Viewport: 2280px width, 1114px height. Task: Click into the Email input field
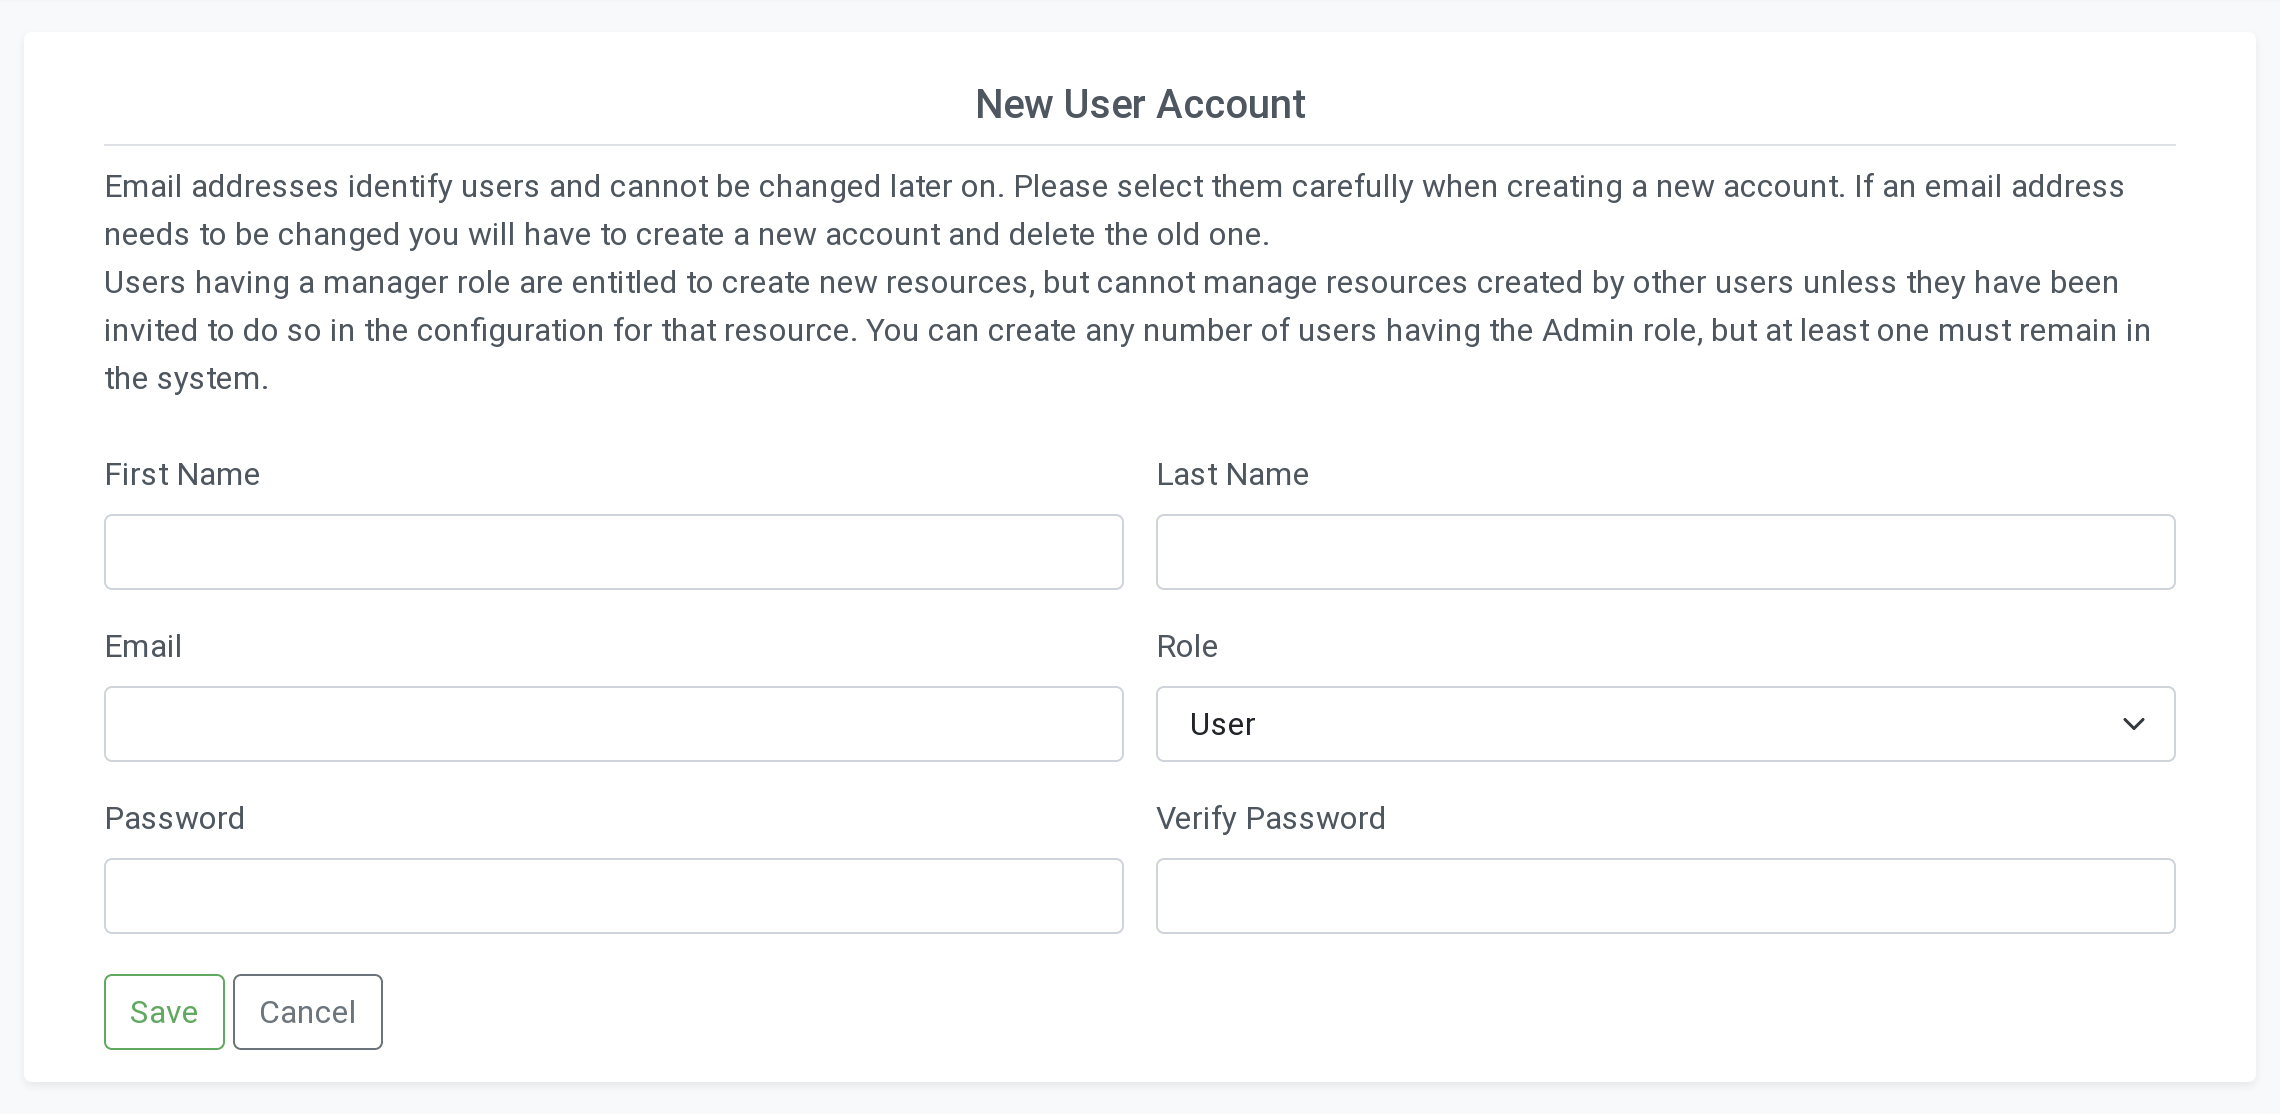[x=613, y=724]
